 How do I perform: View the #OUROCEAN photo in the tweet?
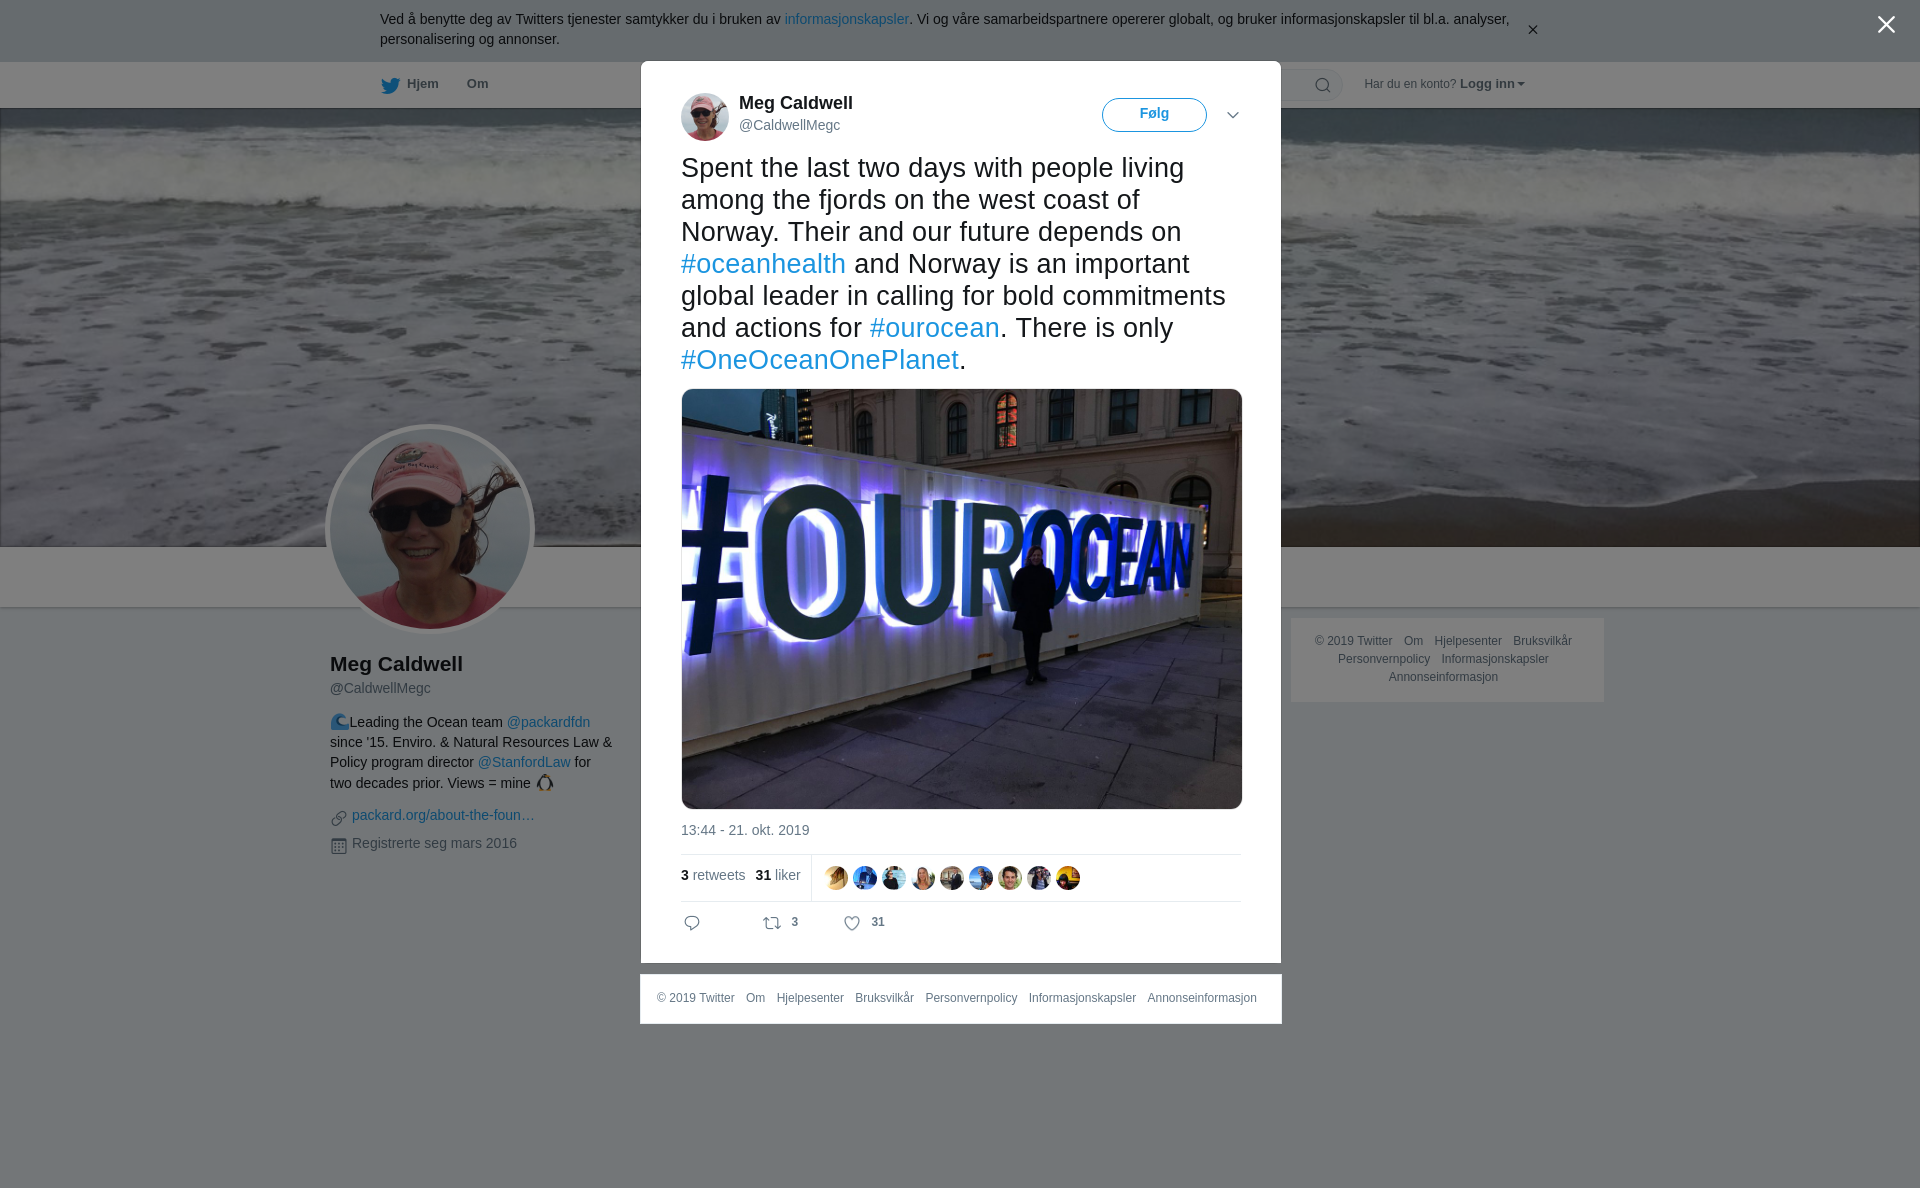point(962,599)
